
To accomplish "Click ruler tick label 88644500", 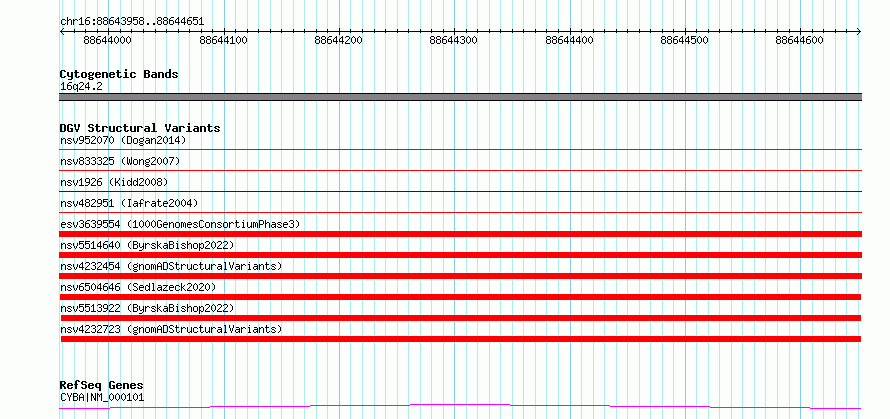I will click(x=685, y=40).
